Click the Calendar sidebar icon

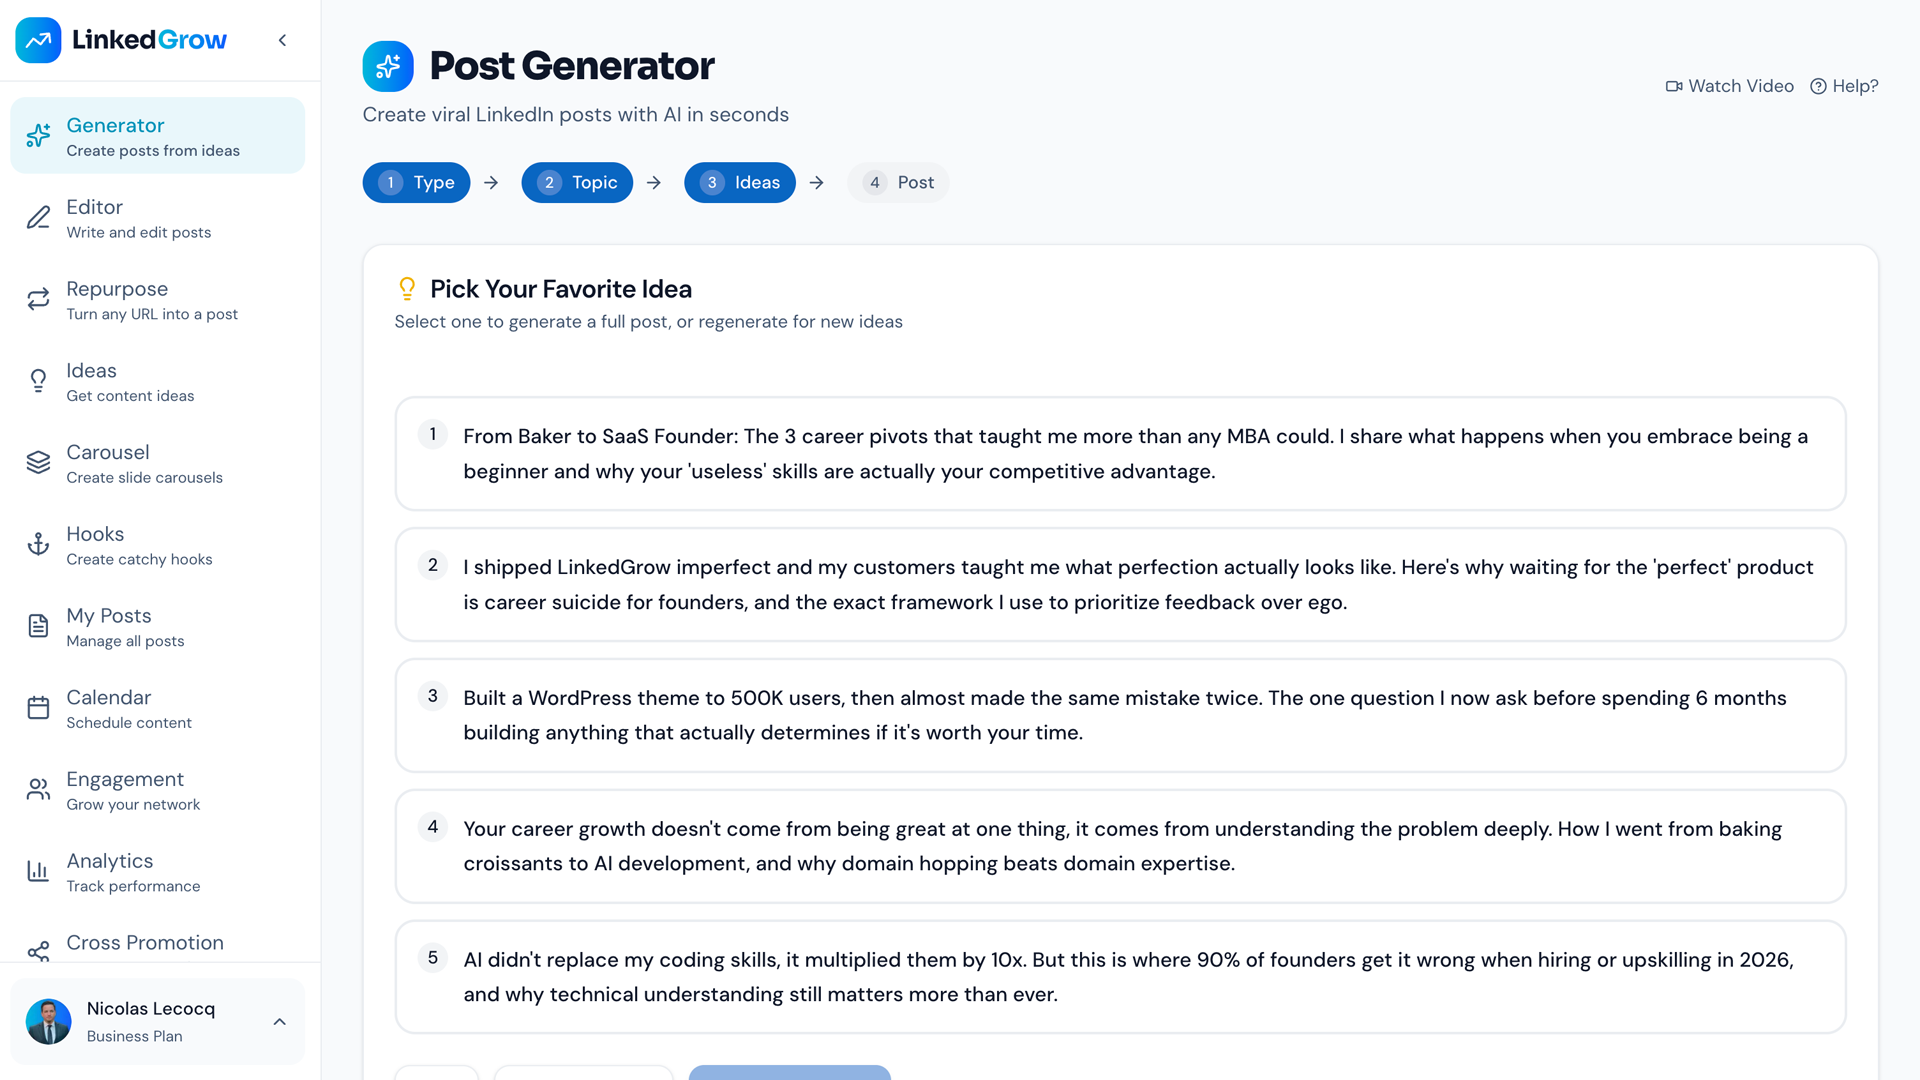click(38, 708)
